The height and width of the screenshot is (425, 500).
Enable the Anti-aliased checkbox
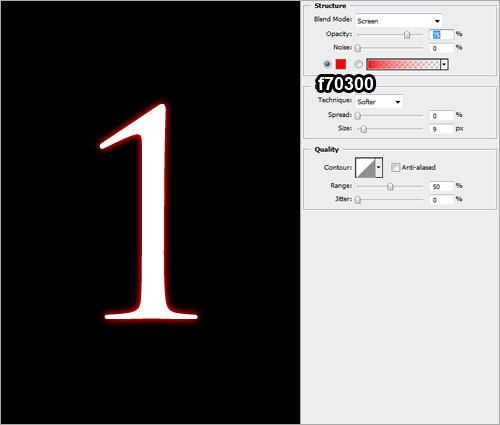point(395,167)
